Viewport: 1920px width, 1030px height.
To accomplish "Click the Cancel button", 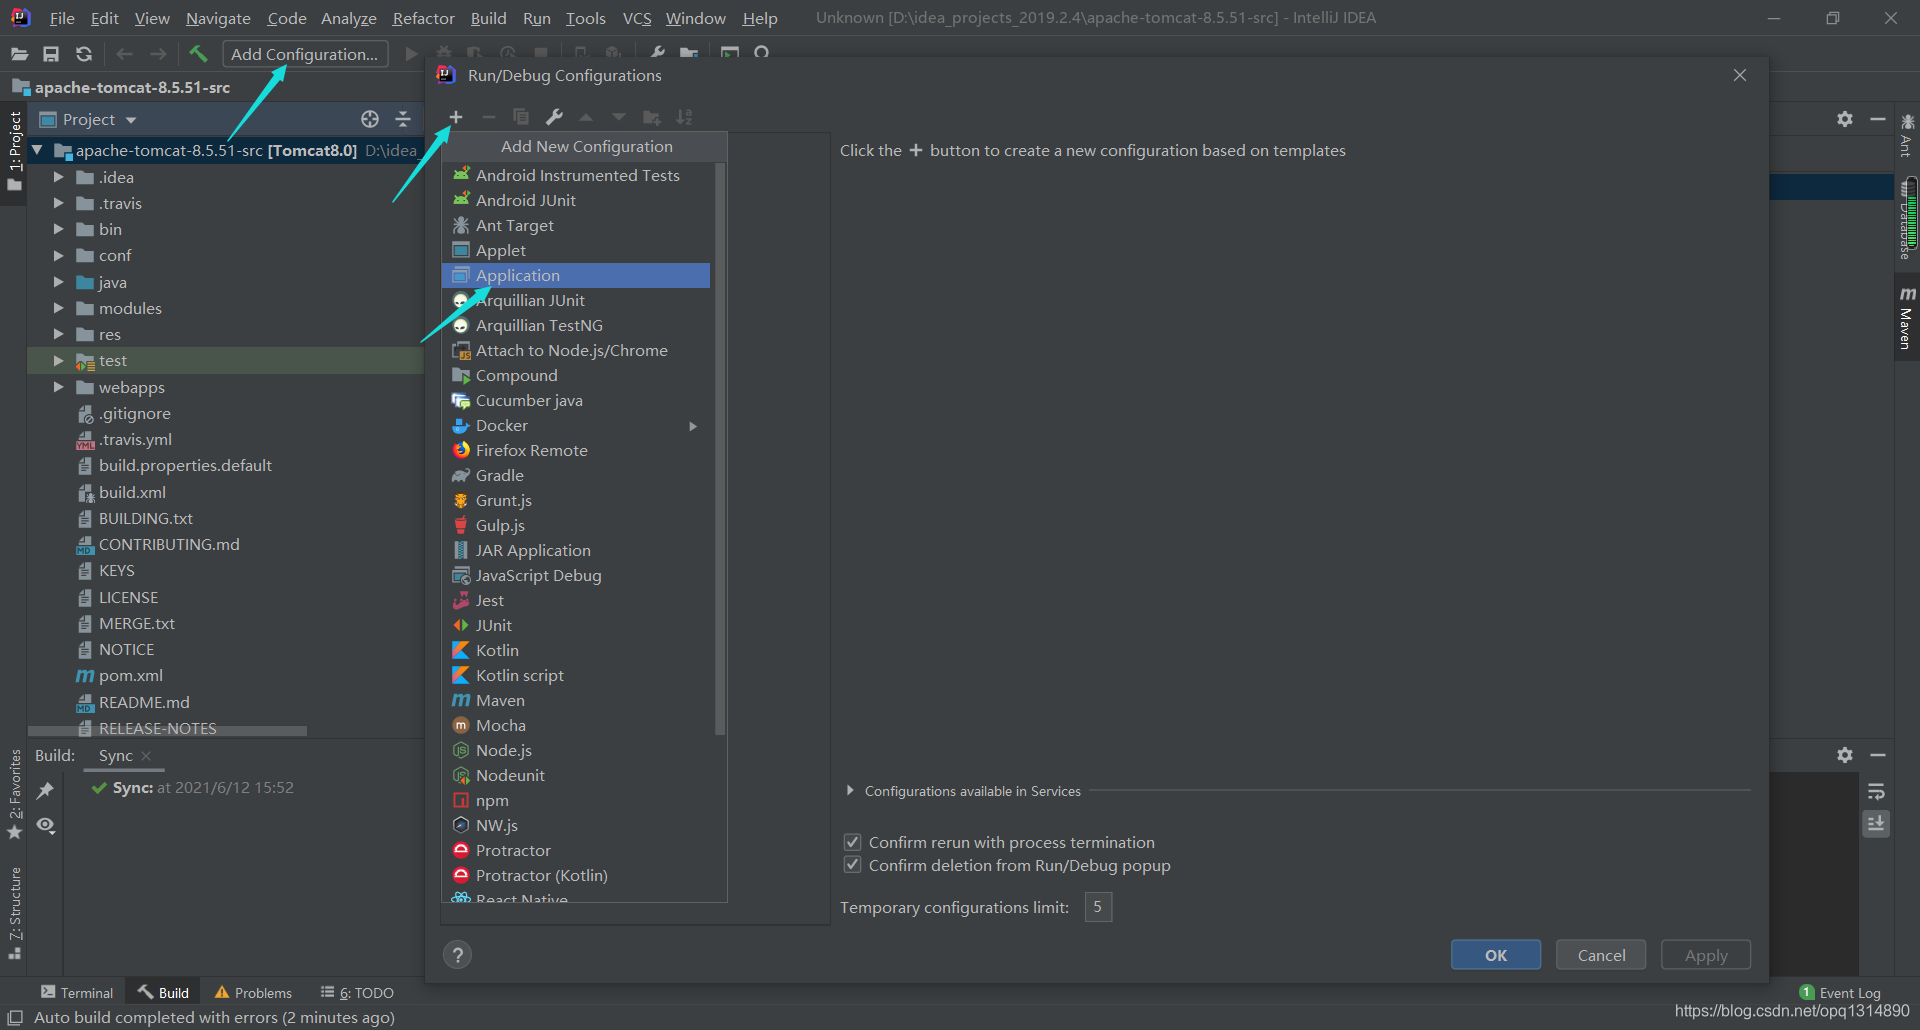I will pos(1601,955).
